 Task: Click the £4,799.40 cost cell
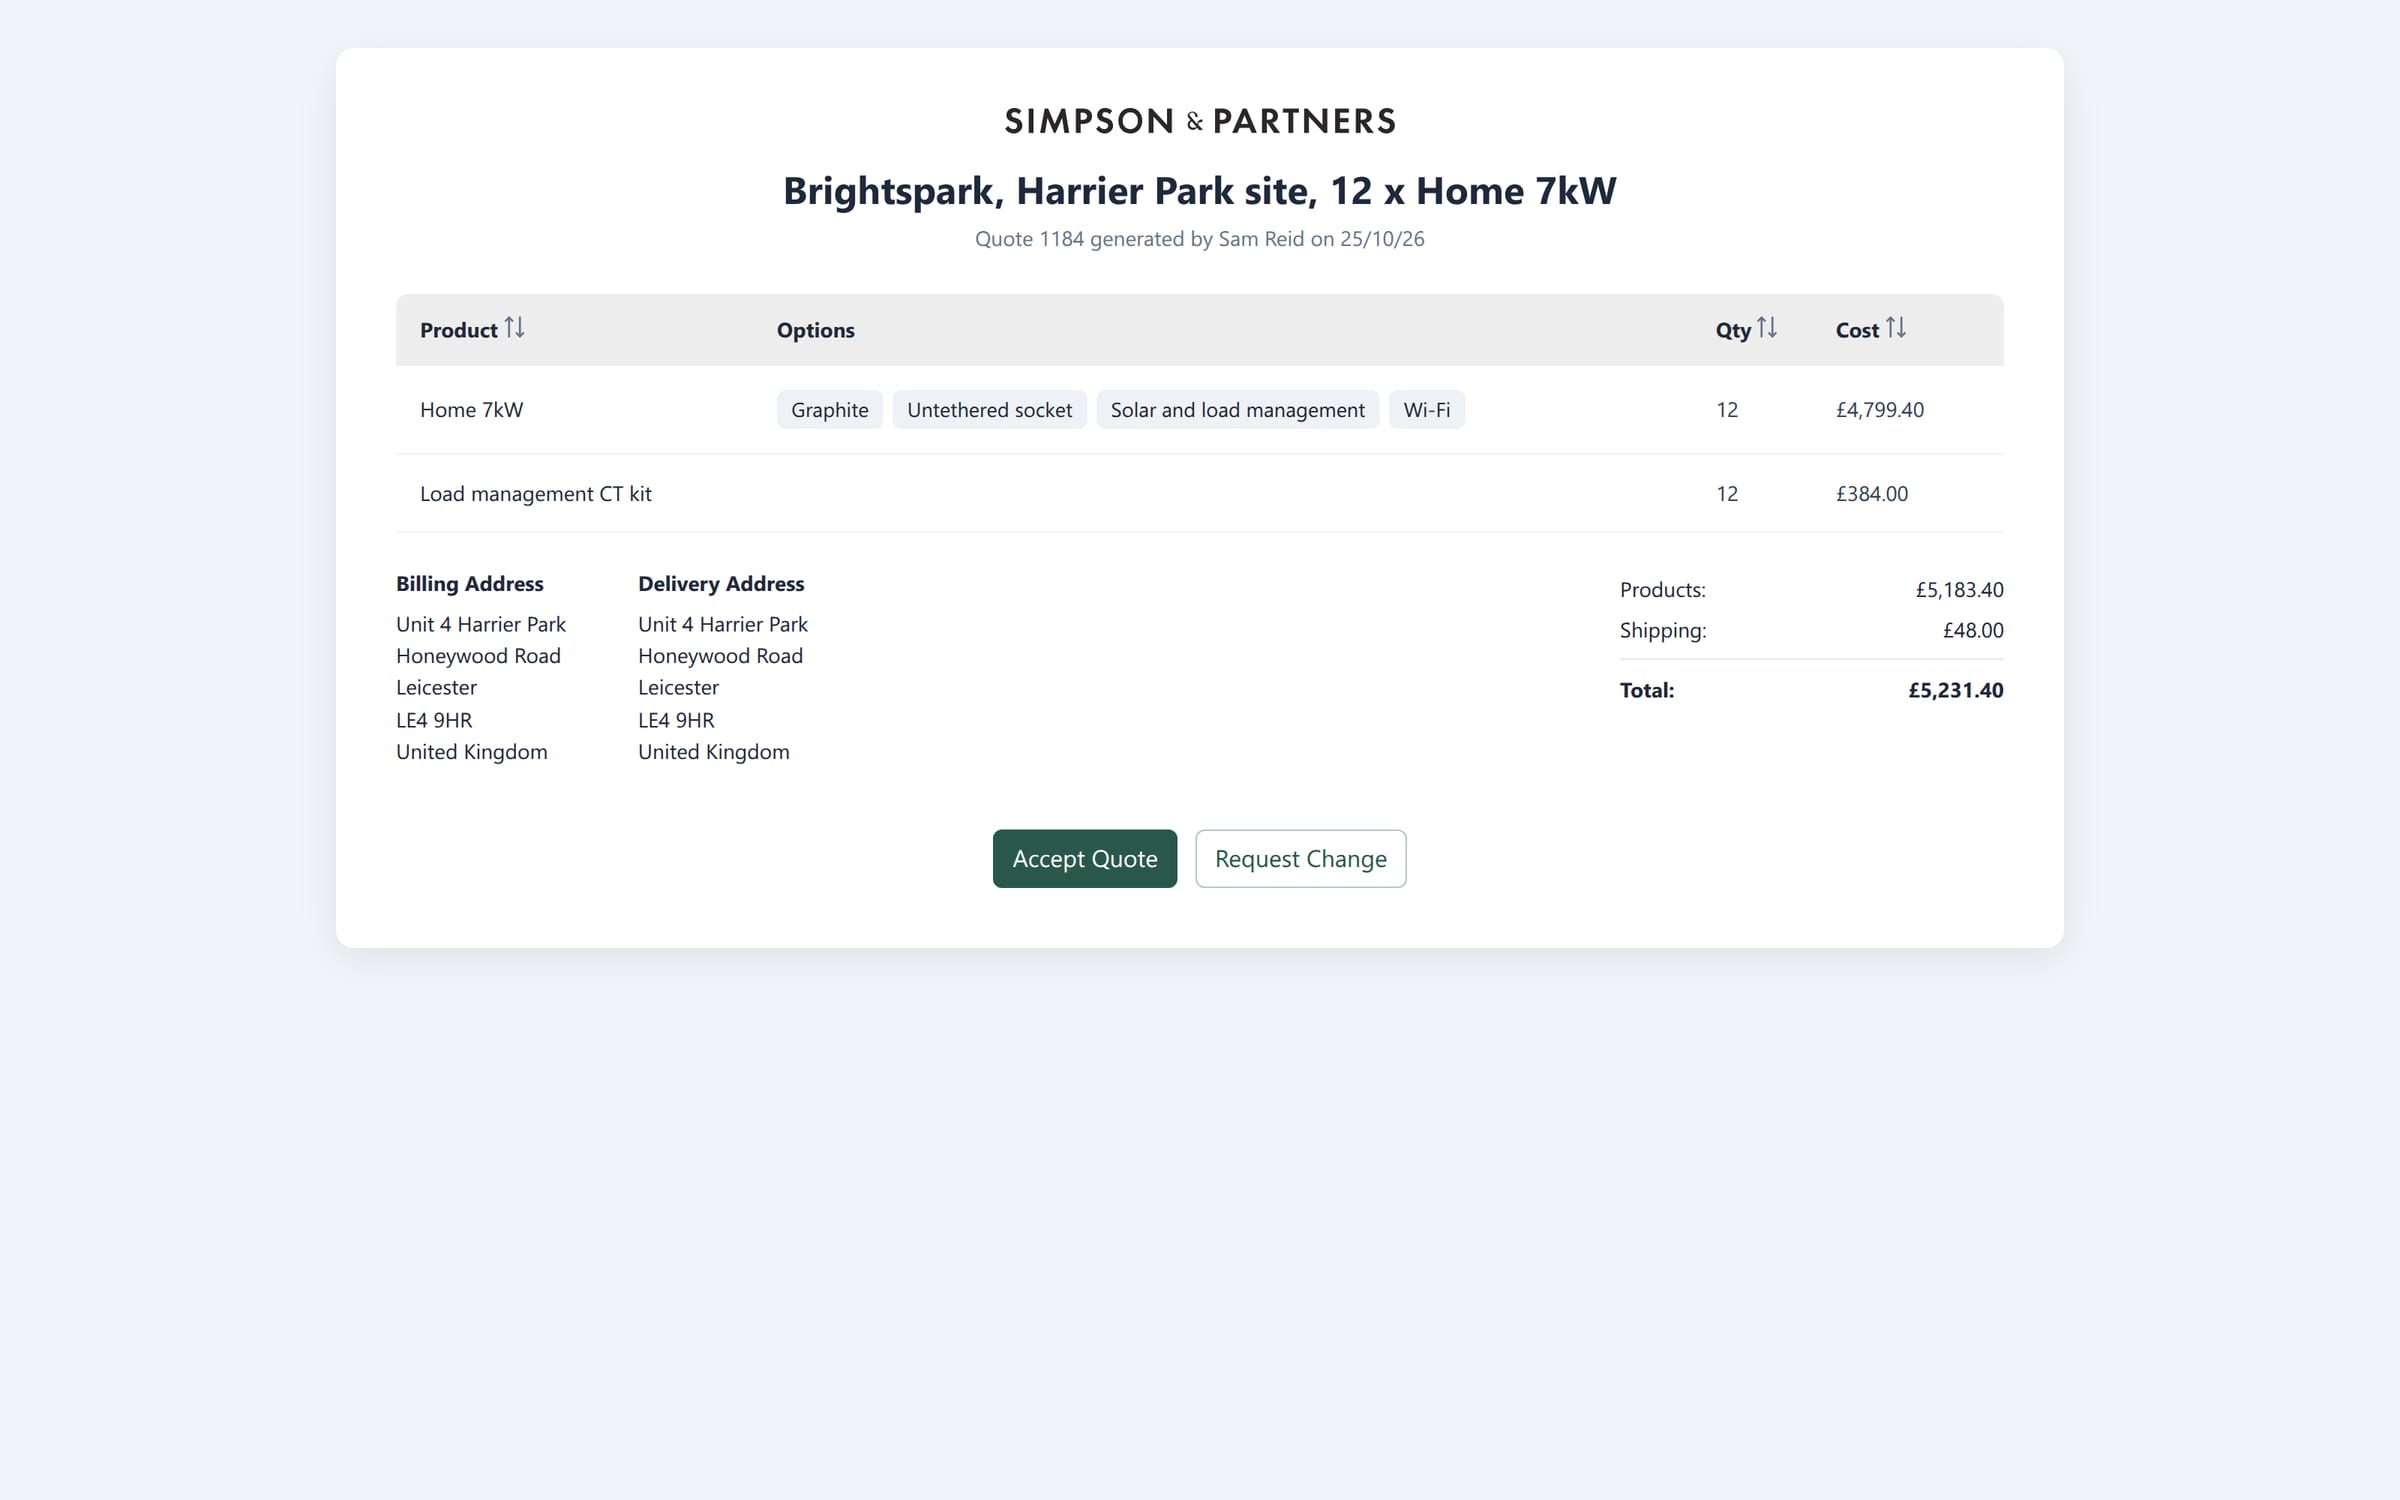click(1879, 409)
